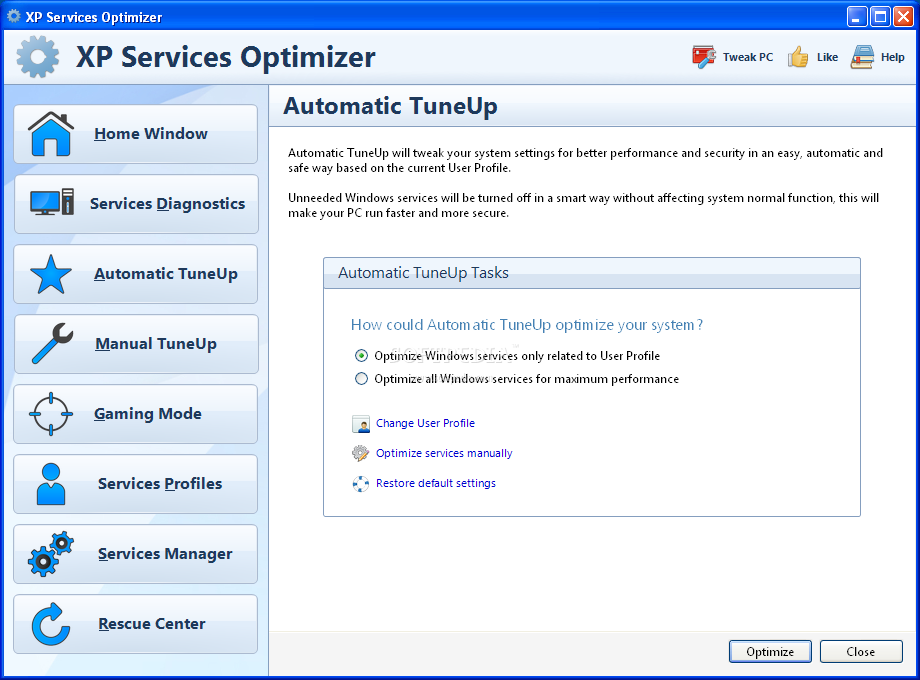Click the person Services Profiles icon
Viewport: 920px width, 680px height.
[51, 484]
